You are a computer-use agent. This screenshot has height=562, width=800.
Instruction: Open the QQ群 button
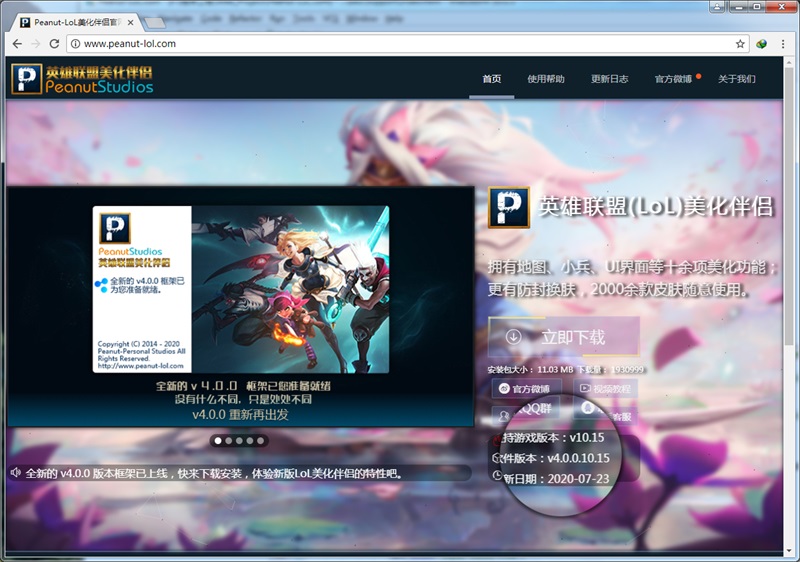point(527,412)
